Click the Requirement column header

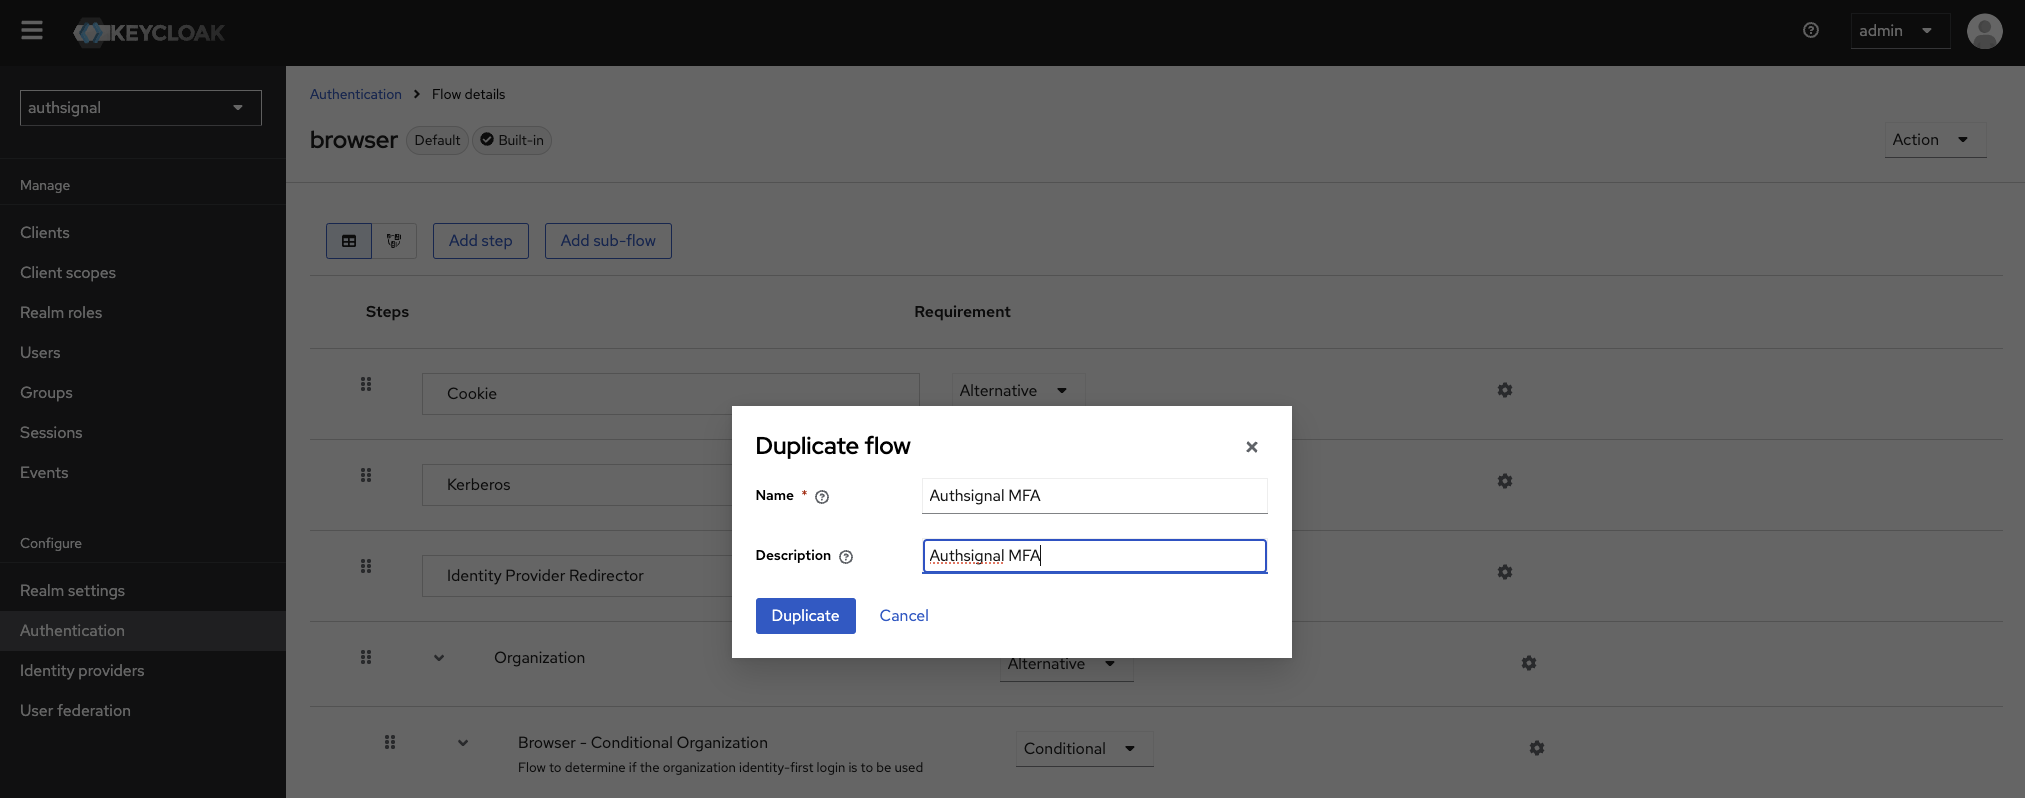pyautogui.click(x=962, y=312)
